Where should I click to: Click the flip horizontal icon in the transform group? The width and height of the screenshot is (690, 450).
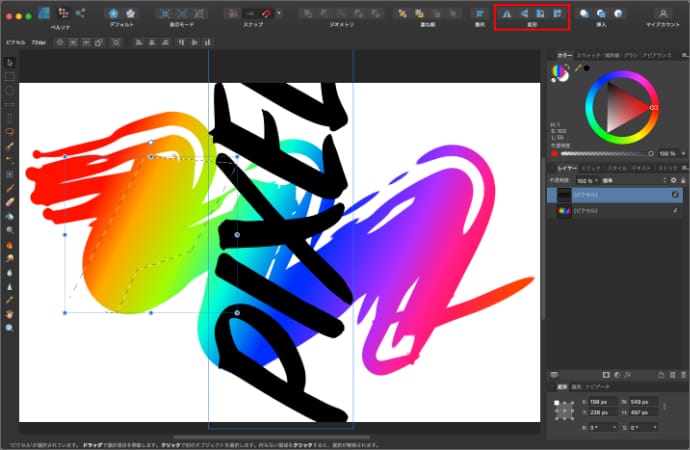coord(506,14)
